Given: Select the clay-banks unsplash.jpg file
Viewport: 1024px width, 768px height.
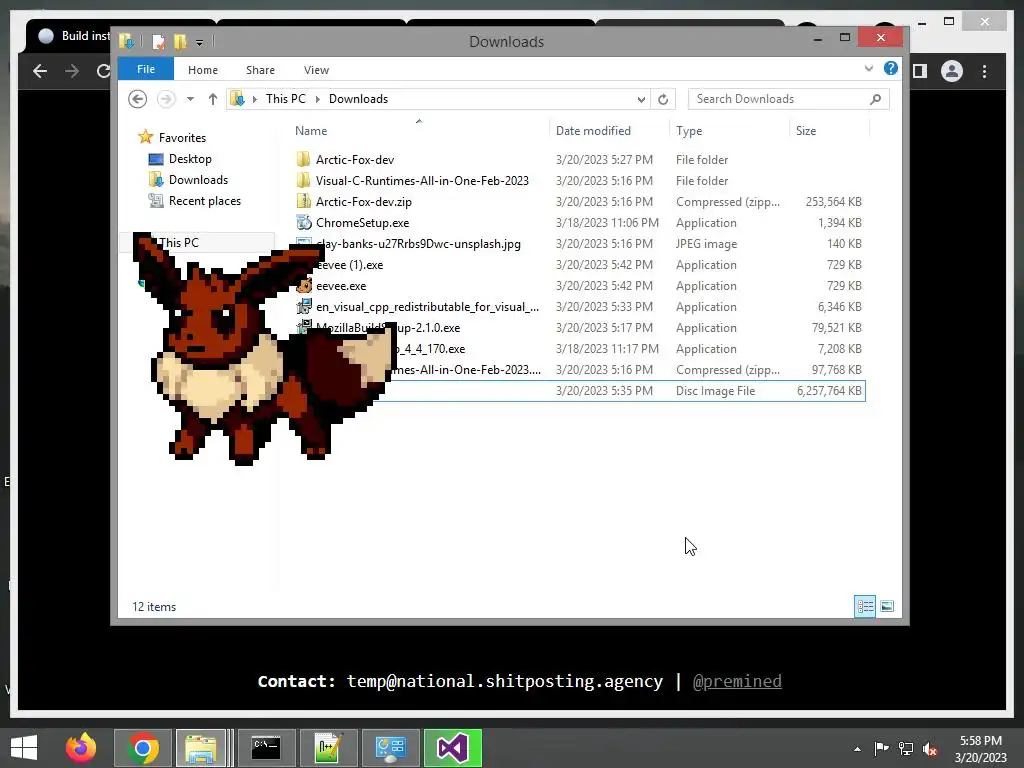Looking at the screenshot, I should [418, 244].
